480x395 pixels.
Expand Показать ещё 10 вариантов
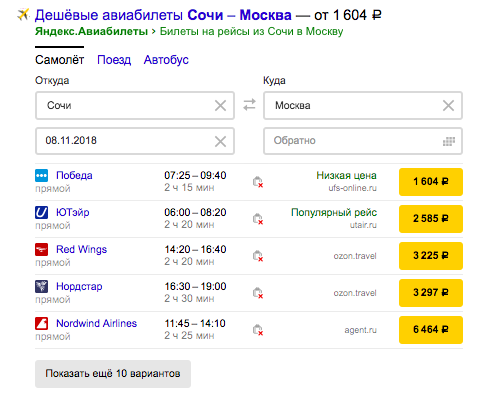click(x=113, y=374)
